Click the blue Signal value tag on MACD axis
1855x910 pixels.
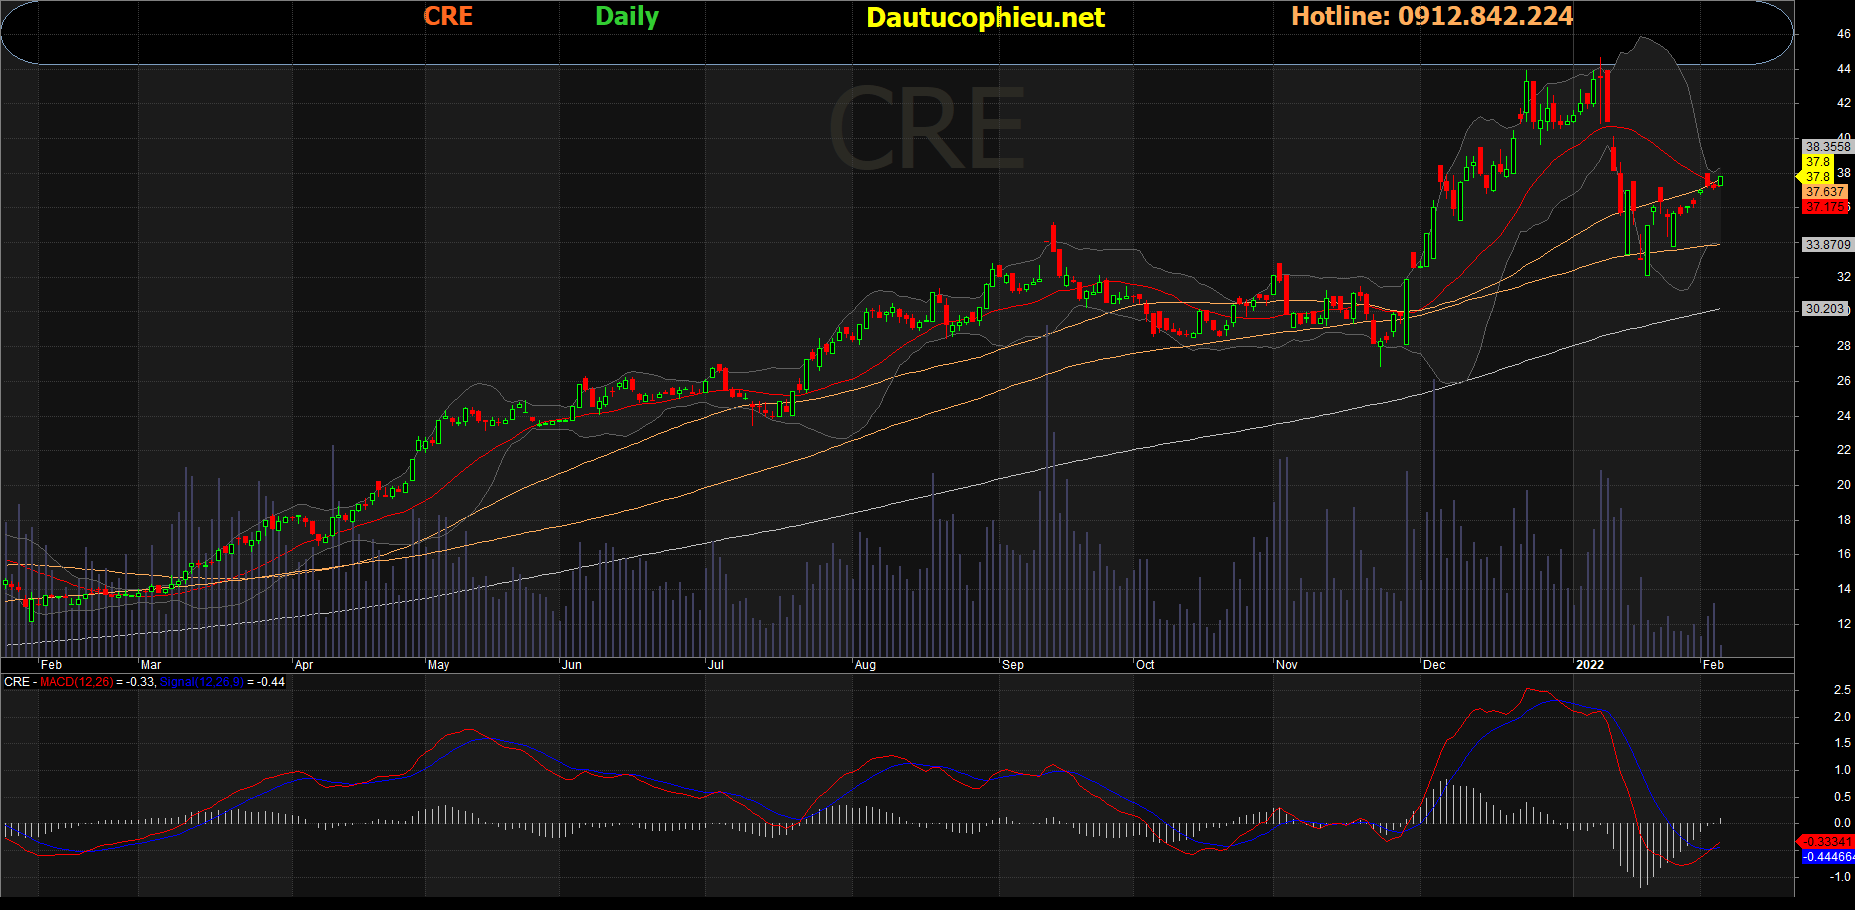[x=1827, y=857]
